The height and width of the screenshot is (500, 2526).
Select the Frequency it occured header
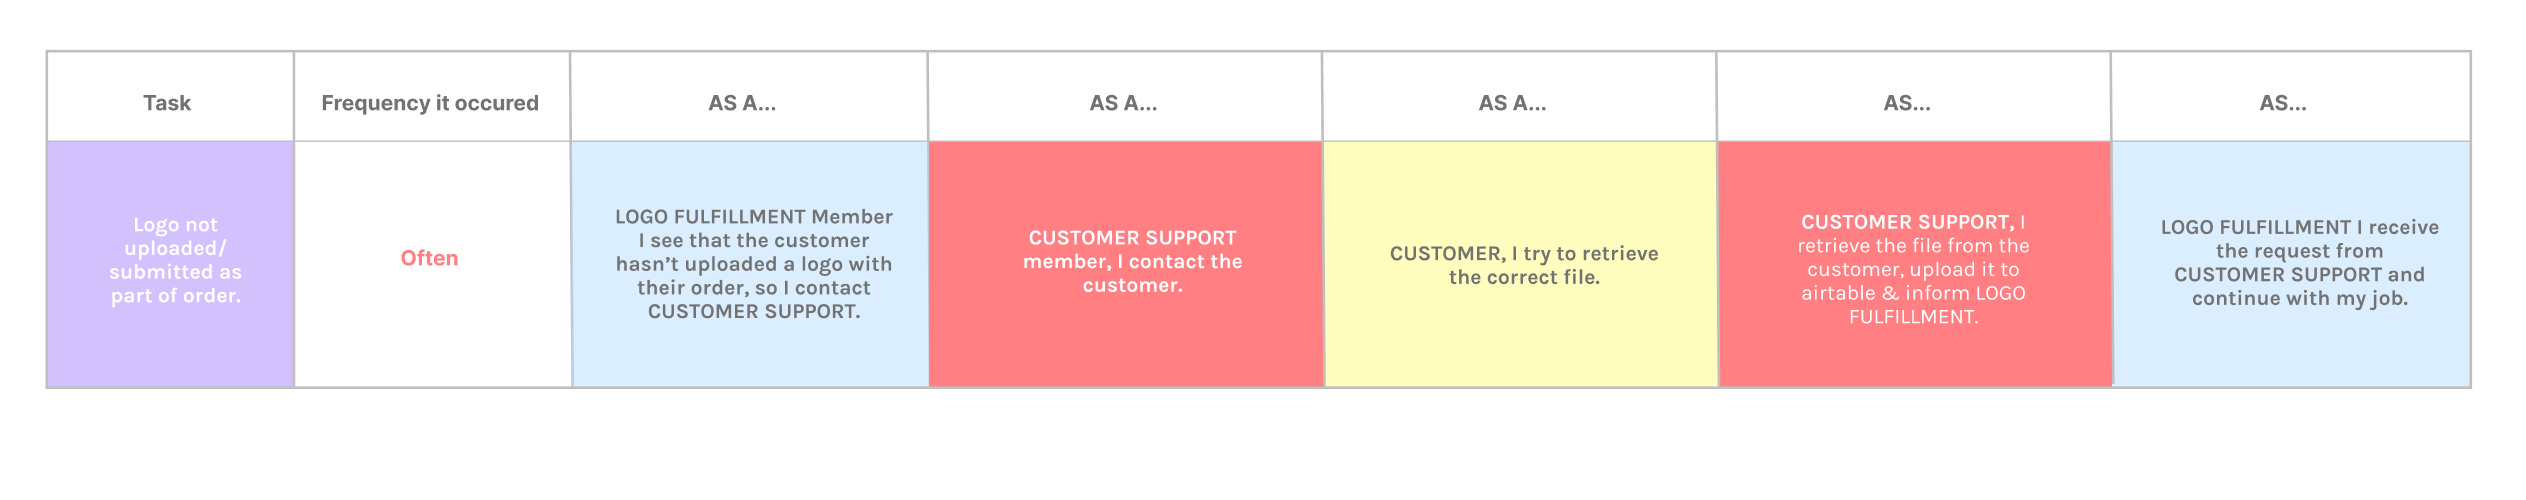[432, 97]
